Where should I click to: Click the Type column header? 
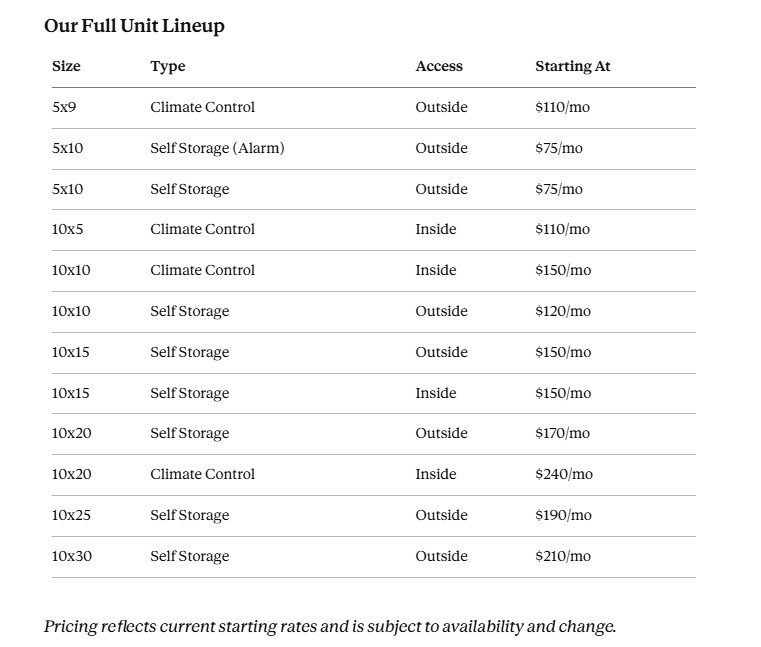click(168, 66)
